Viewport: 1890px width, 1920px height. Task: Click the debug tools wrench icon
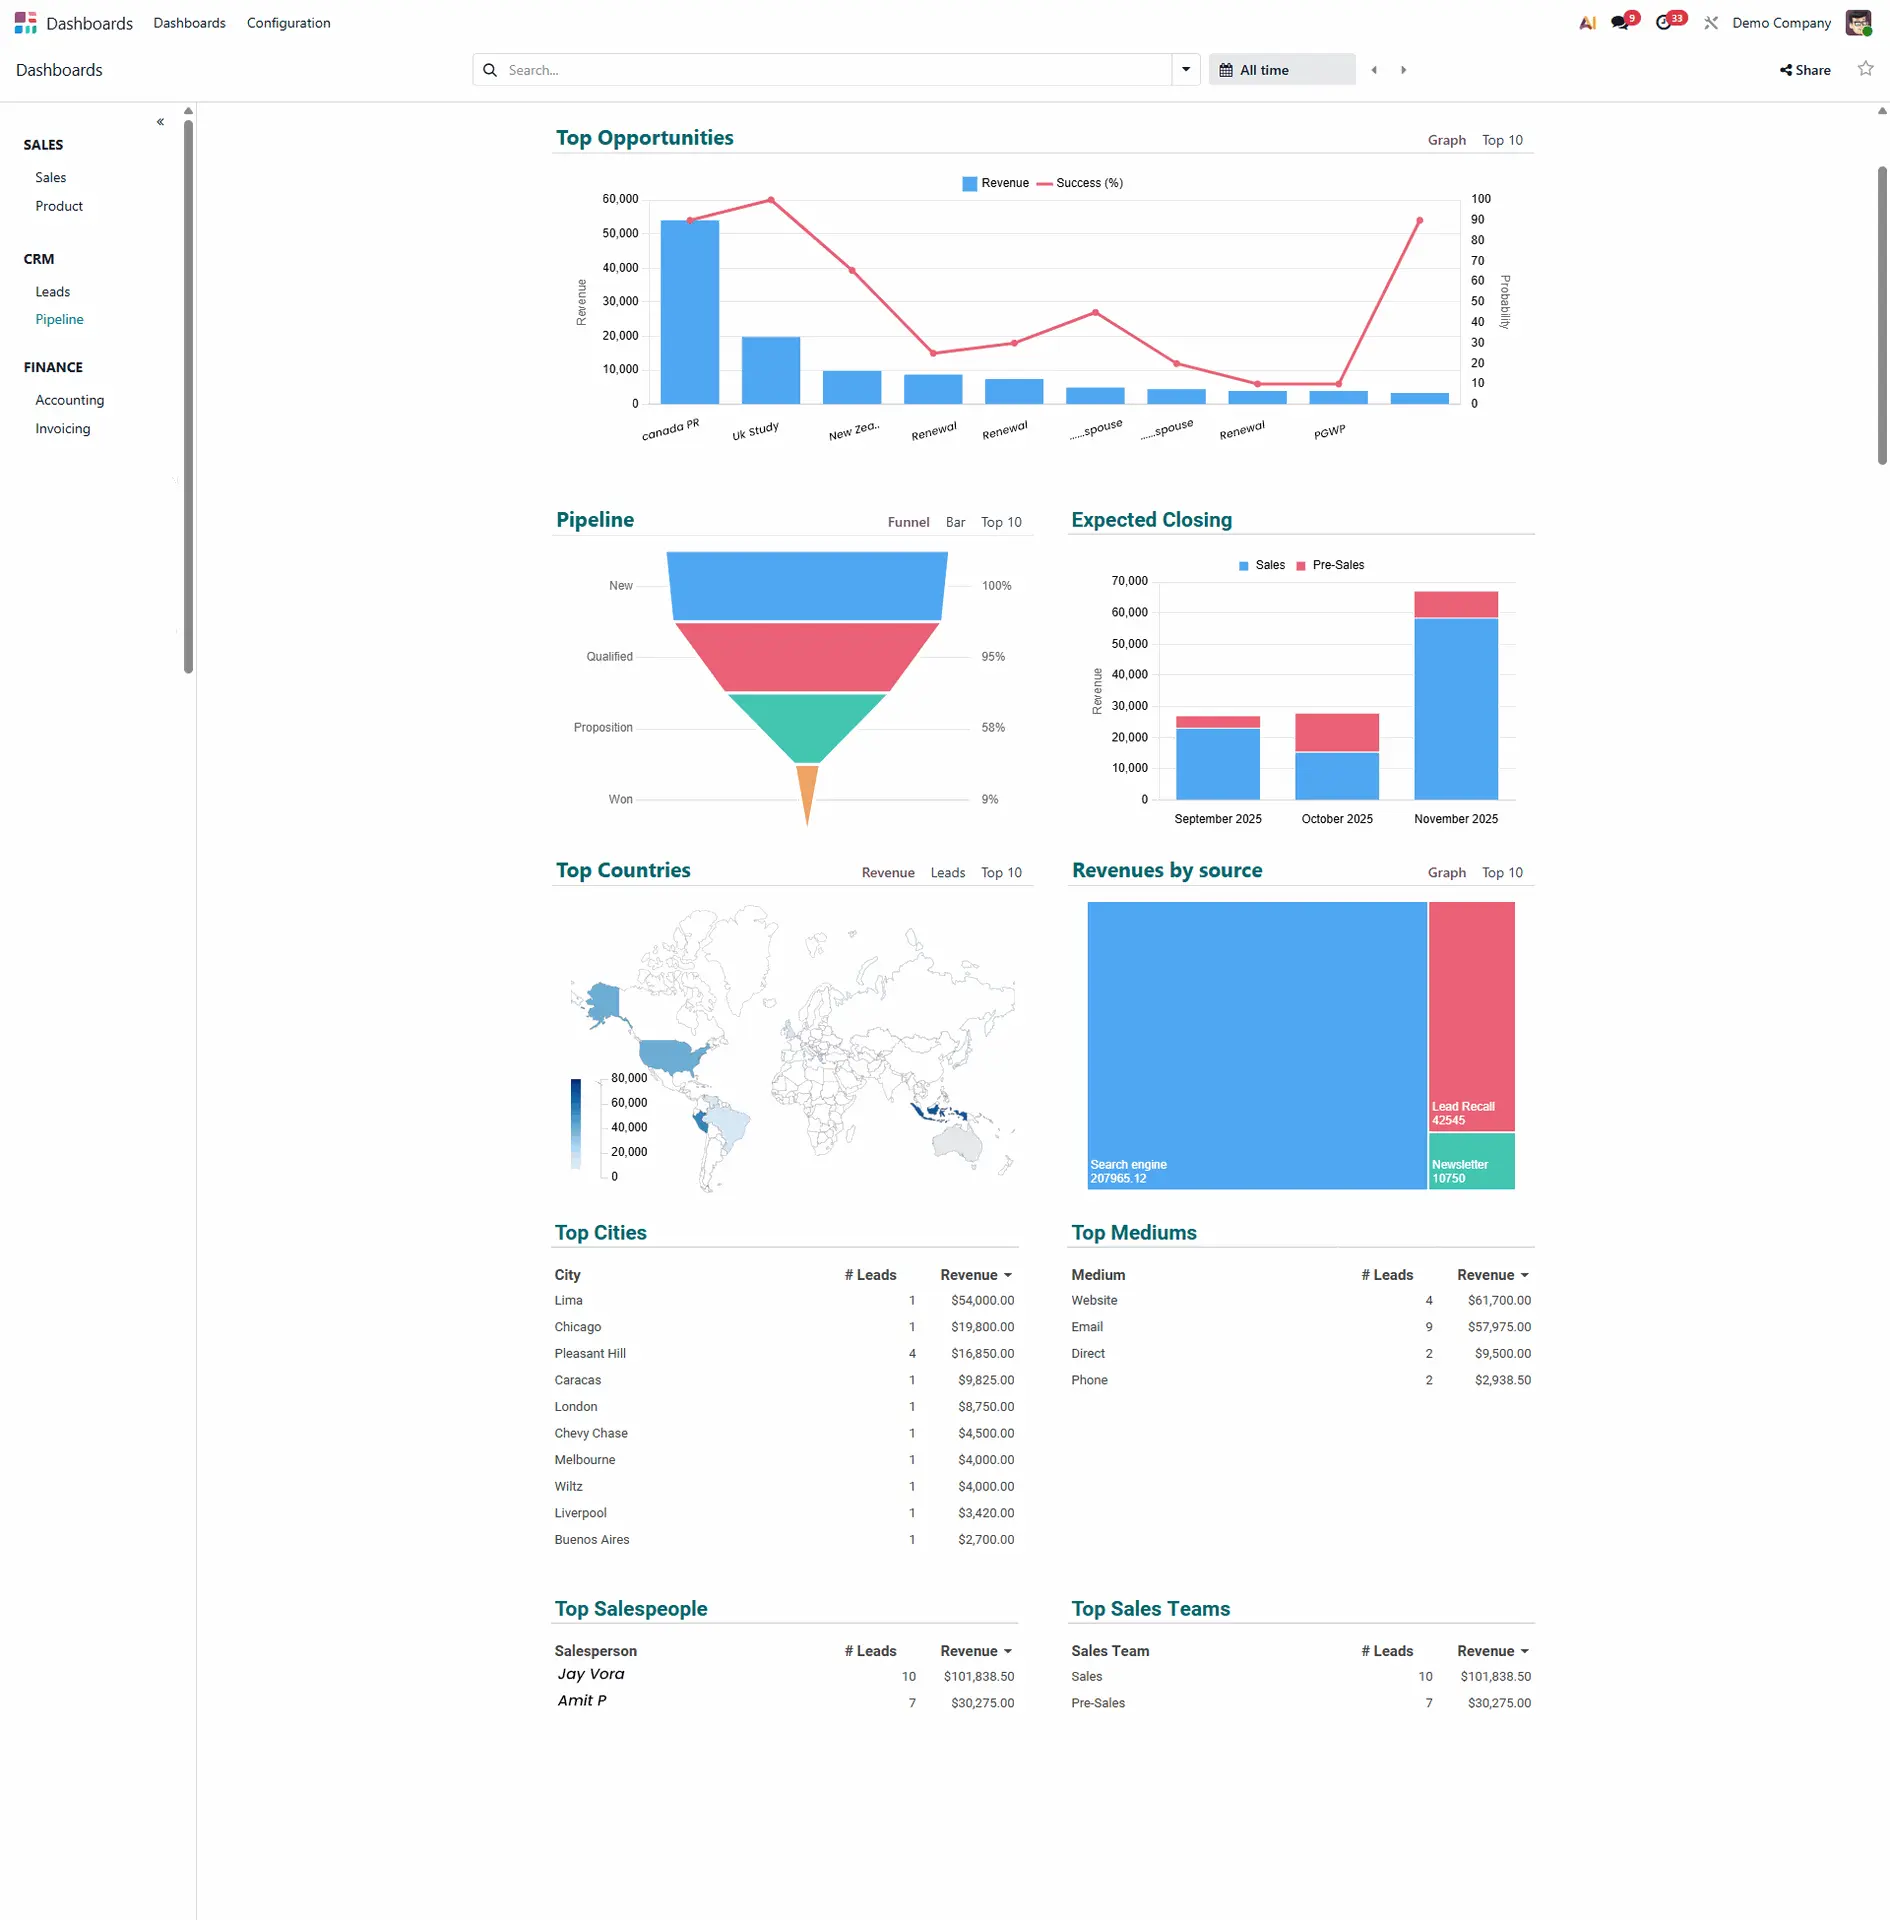click(1711, 23)
